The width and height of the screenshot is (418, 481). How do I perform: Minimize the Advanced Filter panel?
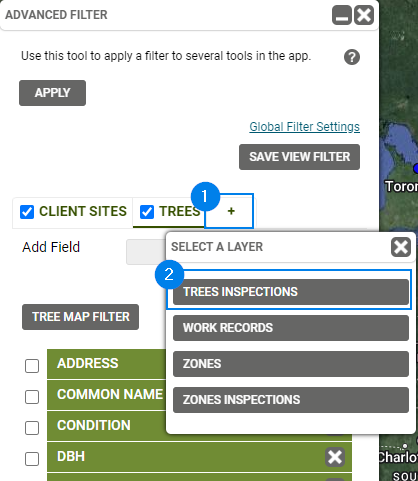(x=342, y=15)
